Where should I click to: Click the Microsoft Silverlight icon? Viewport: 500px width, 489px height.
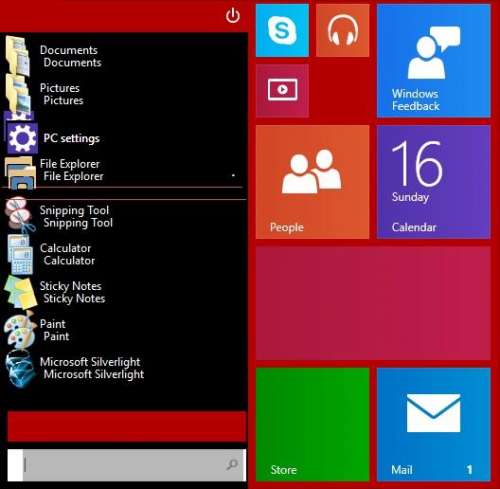coord(20,369)
